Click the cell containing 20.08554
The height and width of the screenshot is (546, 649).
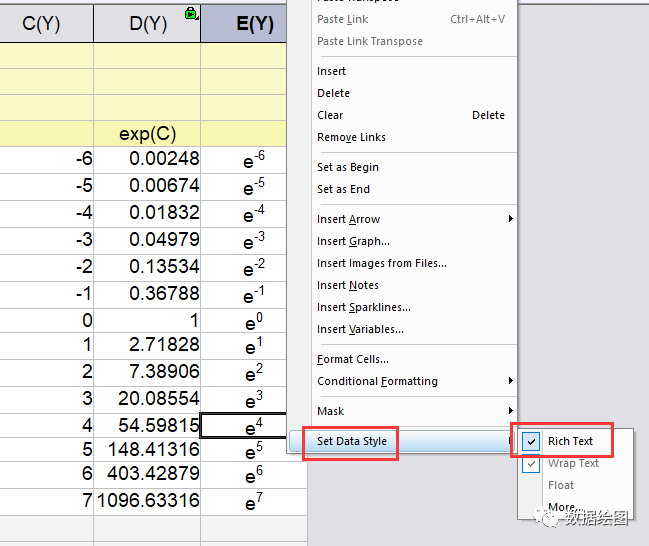[147, 399]
